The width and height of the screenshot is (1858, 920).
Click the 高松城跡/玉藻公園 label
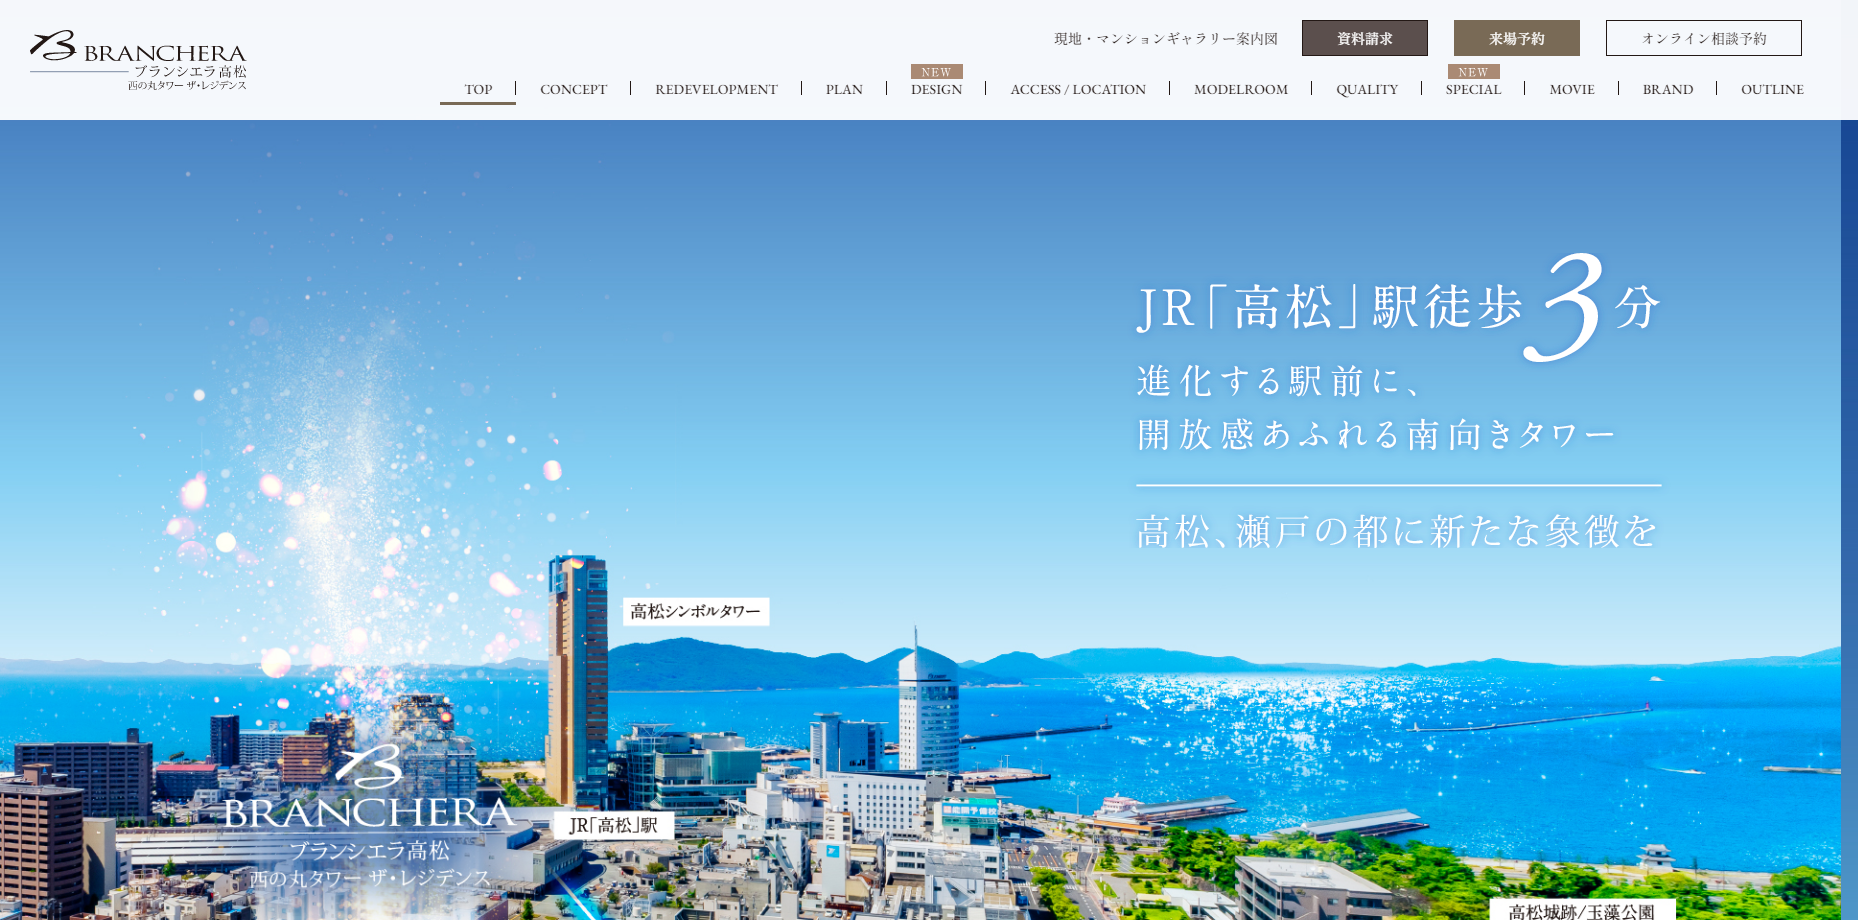(1582, 911)
